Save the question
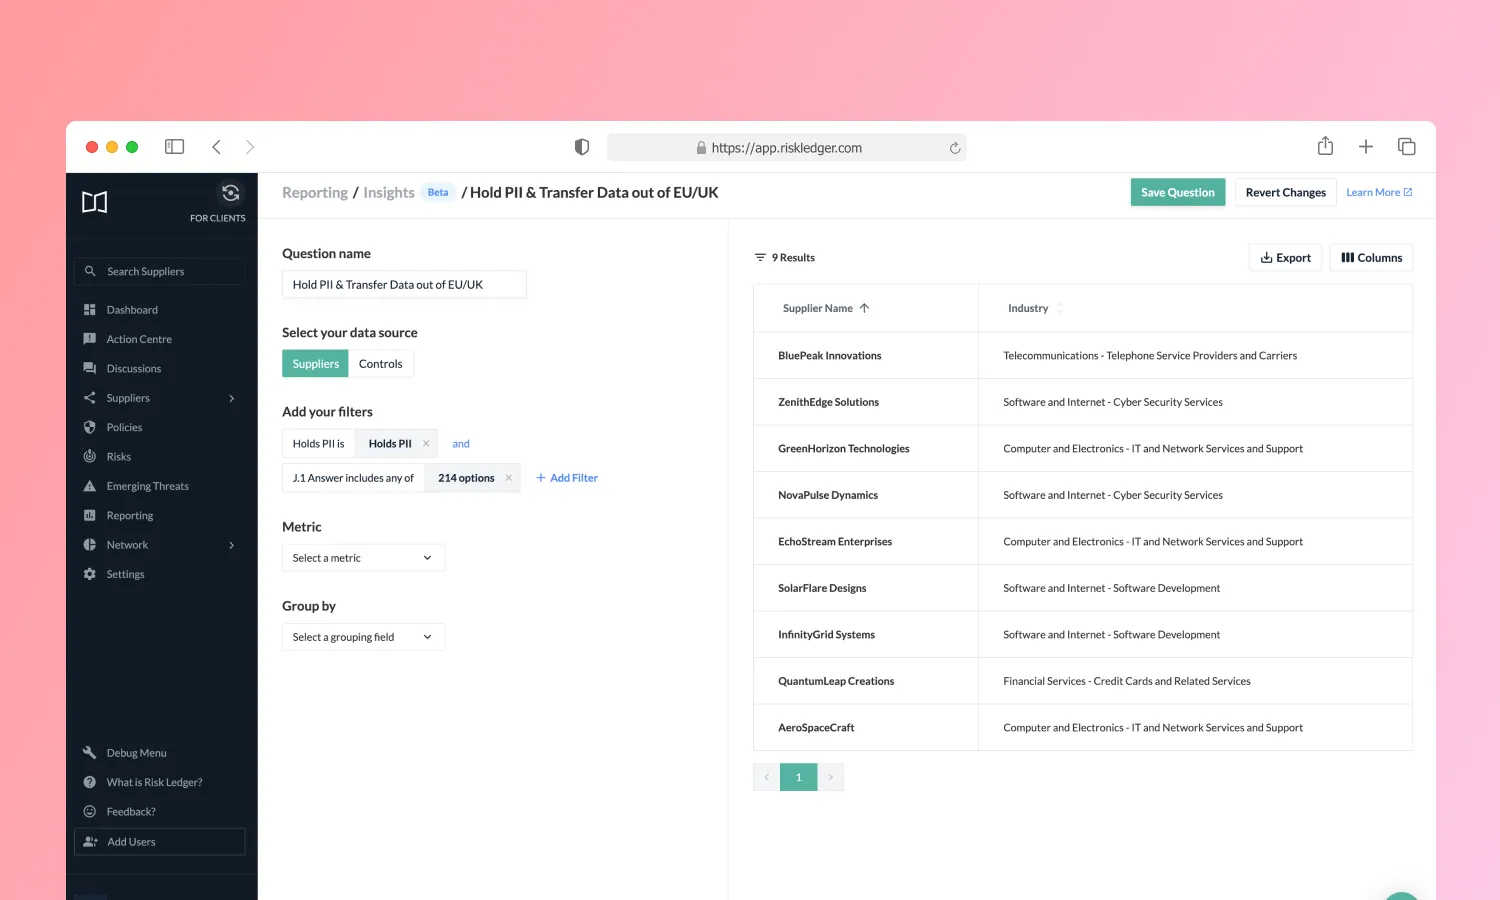The image size is (1500, 900). 1177,192
